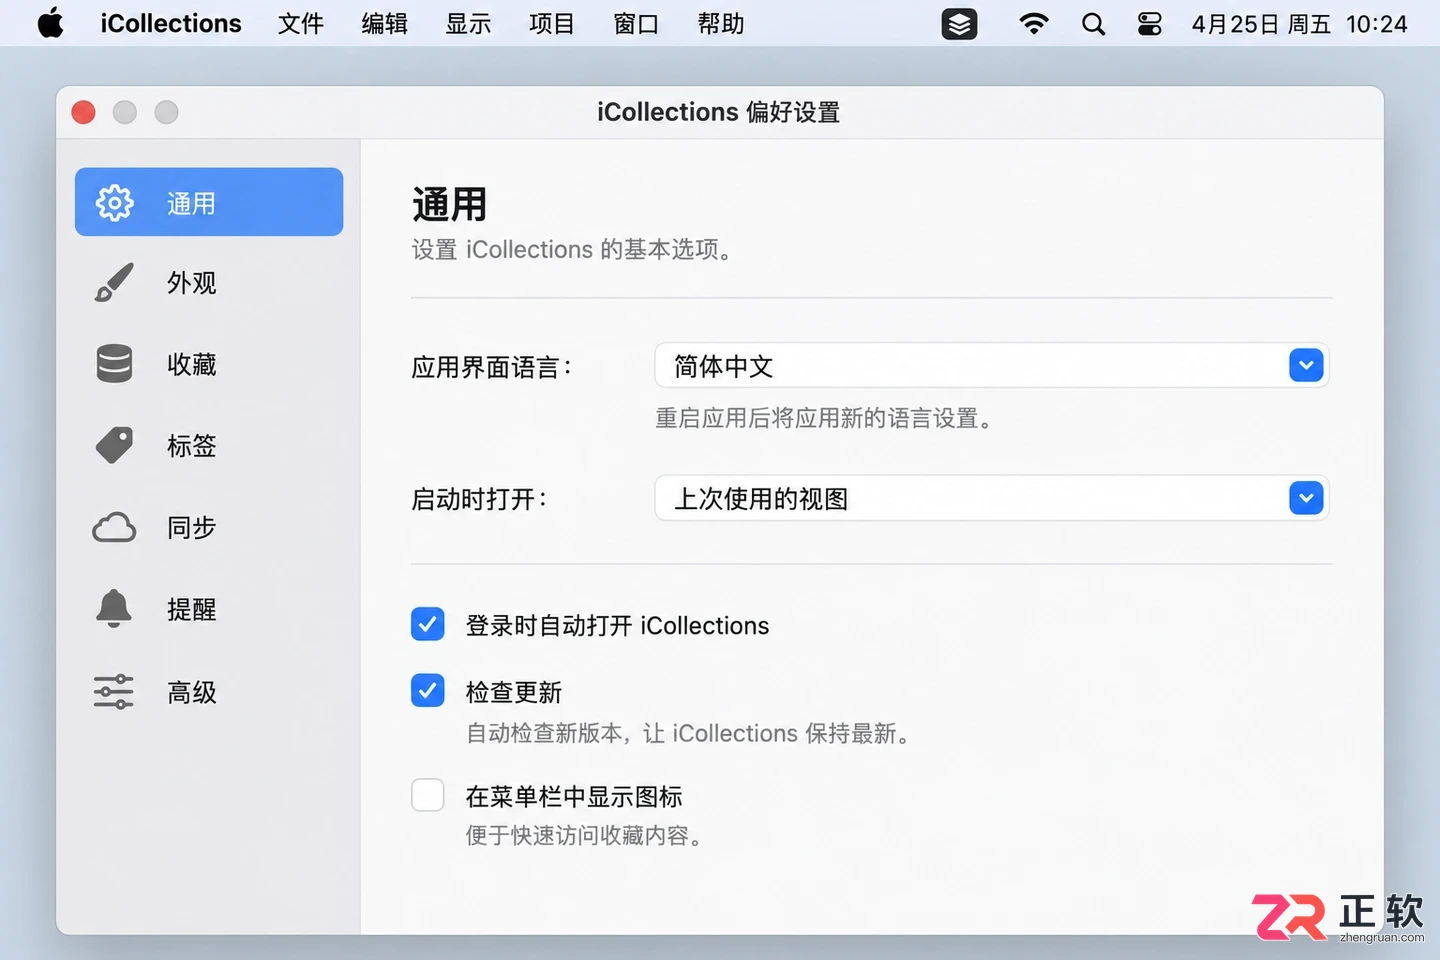This screenshot has width=1440, height=960.
Task: Click the 便于快速访问收藏内容。 description
Action: tap(586, 836)
